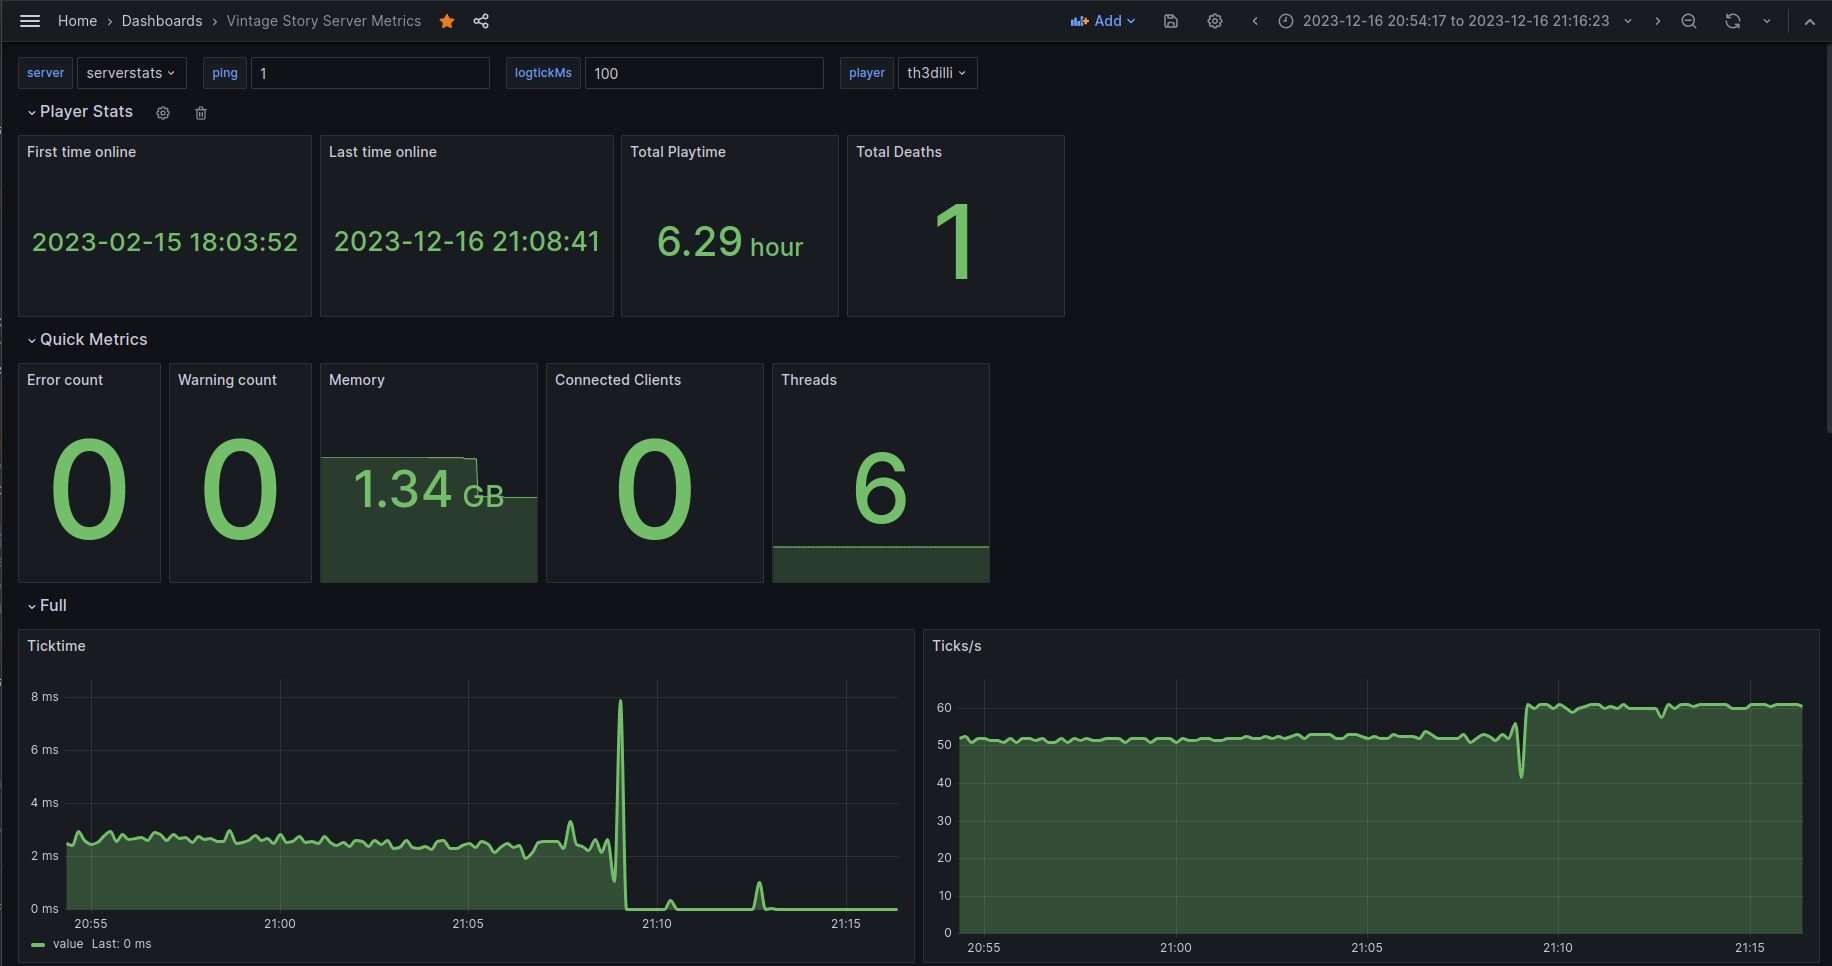Viewport: 1832px width, 966px height.
Task: Open the hamburger navigation menu
Action: 30,21
